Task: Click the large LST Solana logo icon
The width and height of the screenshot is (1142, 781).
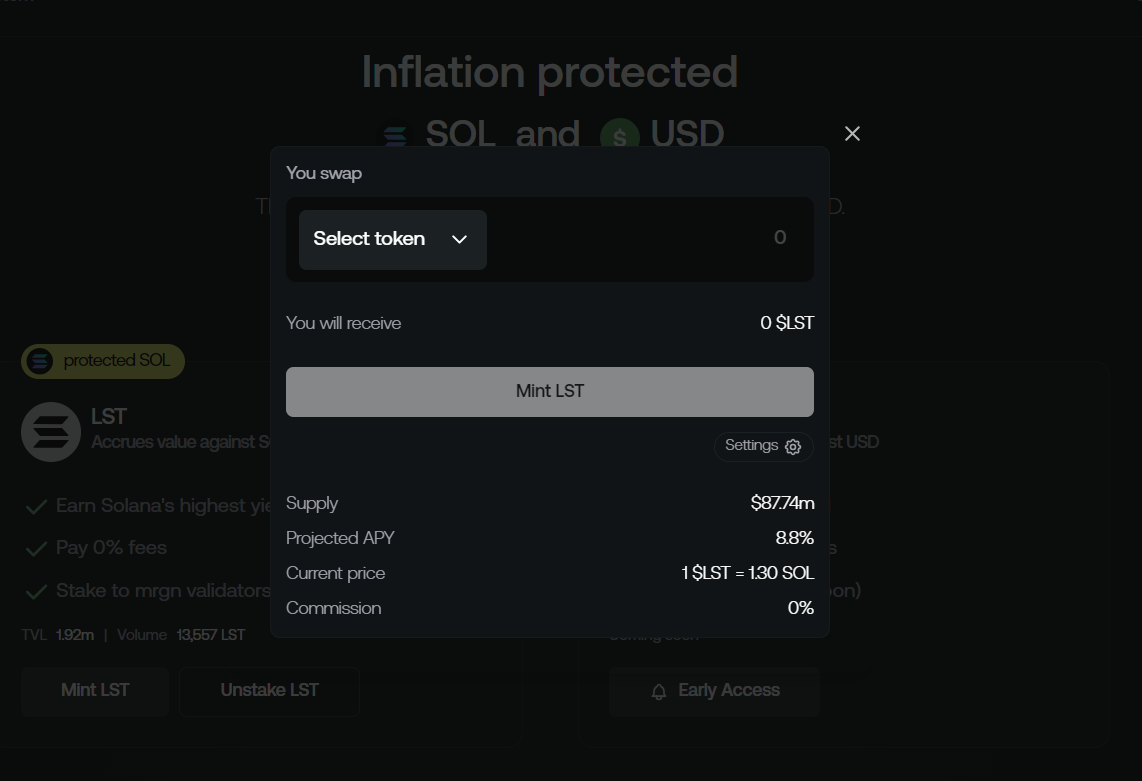Action: tap(51, 432)
